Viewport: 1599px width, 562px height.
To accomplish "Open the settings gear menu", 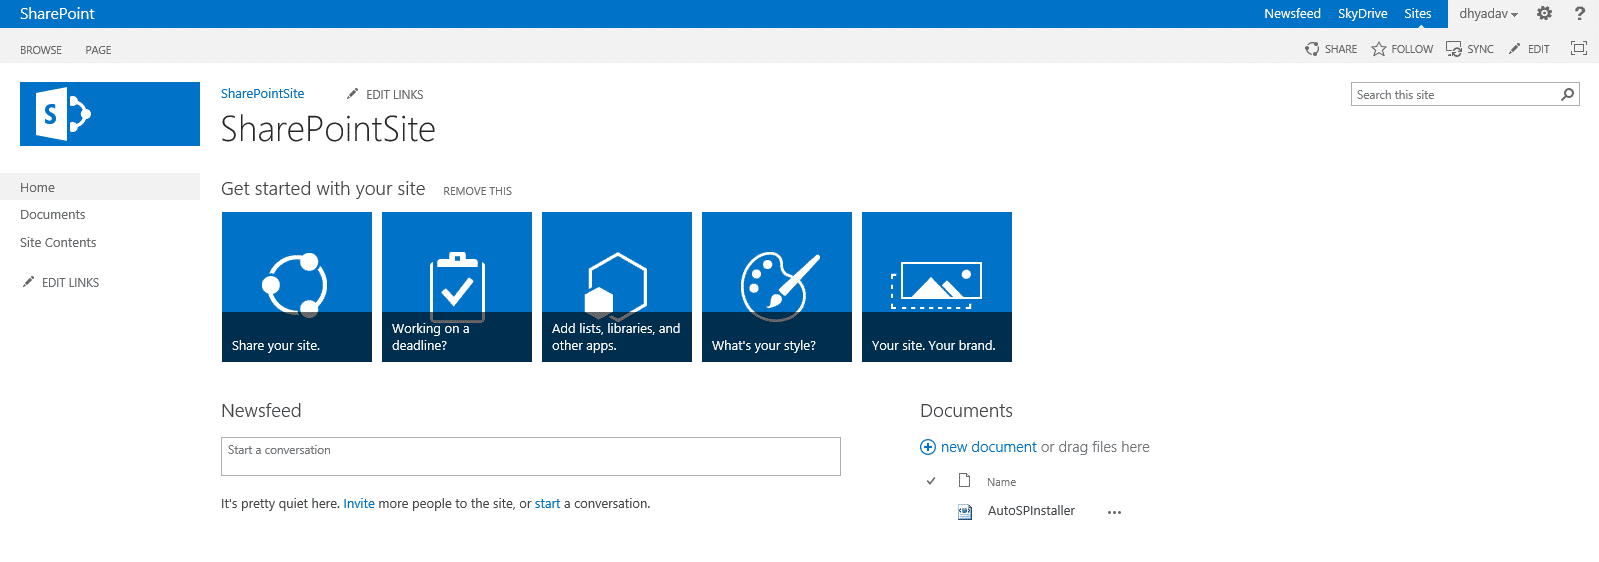I will pos(1544,13).
